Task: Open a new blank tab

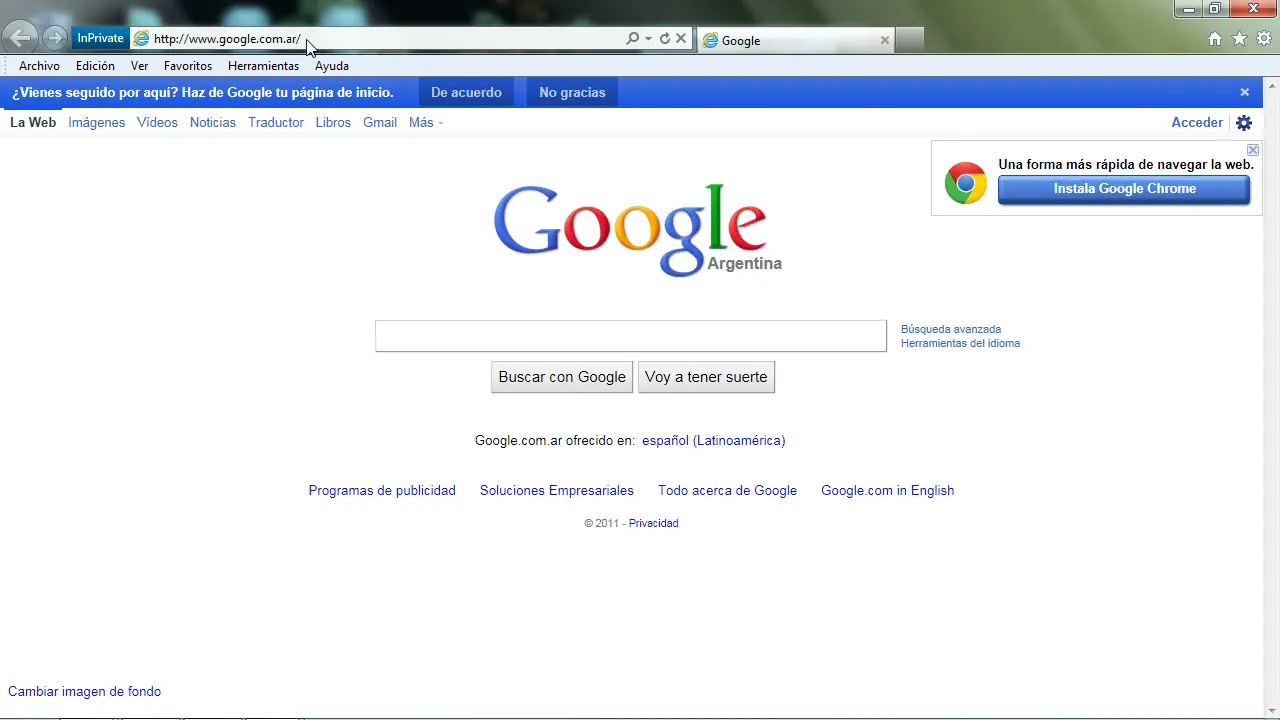Action: click(909, 40)
